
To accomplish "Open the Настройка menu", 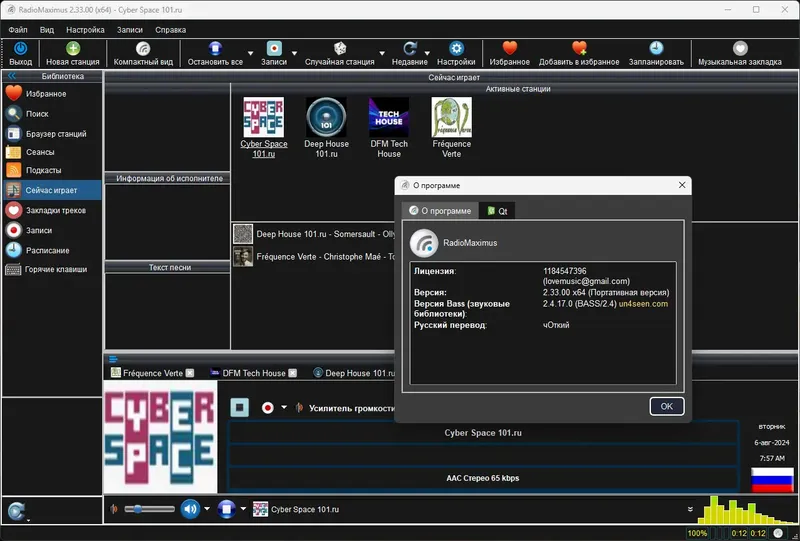I will coord(85,30).
